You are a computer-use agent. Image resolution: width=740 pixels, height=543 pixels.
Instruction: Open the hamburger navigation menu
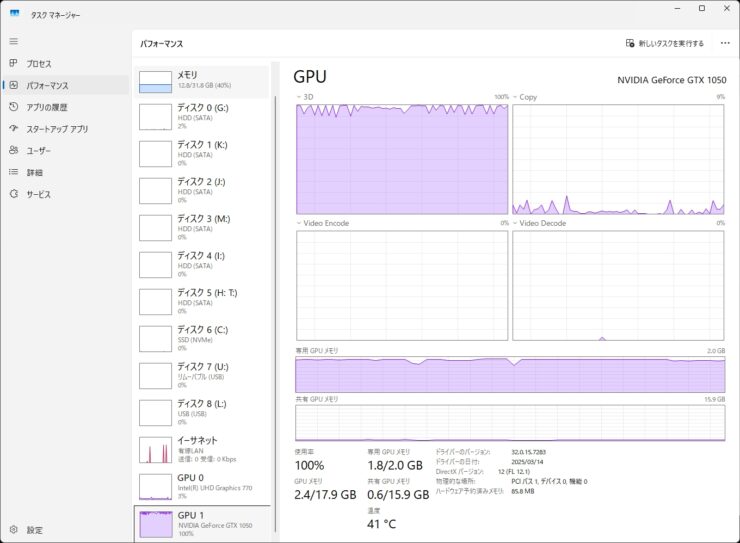(x=14, y=41)
